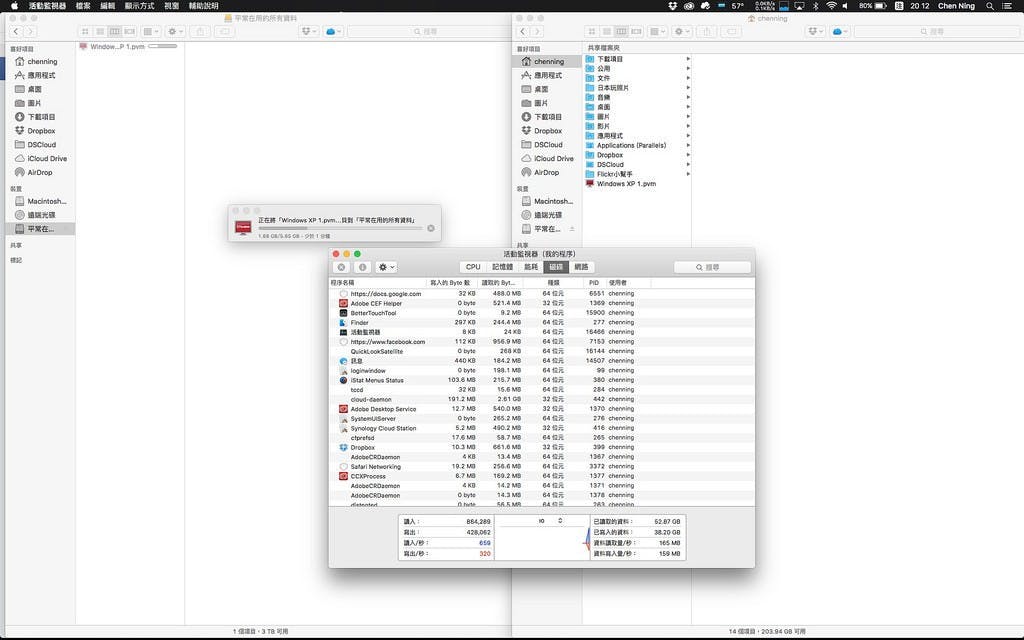Select the https://www.facebook.com process row
This screenshot has width=1024, height=640.
[x=541, y=342]
